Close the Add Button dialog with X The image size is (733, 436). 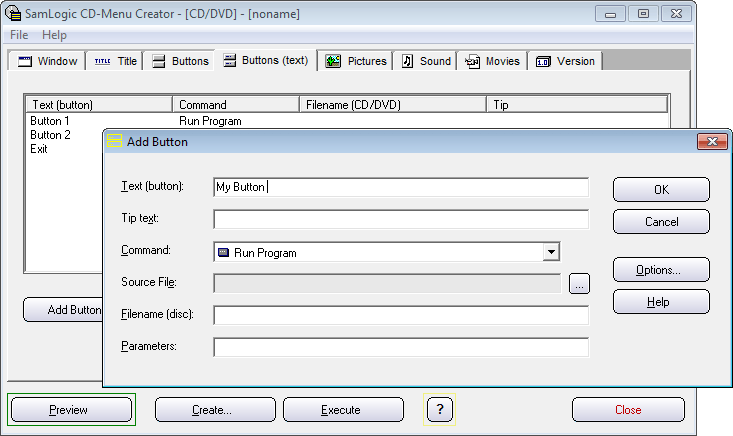[x=712, y=141]
